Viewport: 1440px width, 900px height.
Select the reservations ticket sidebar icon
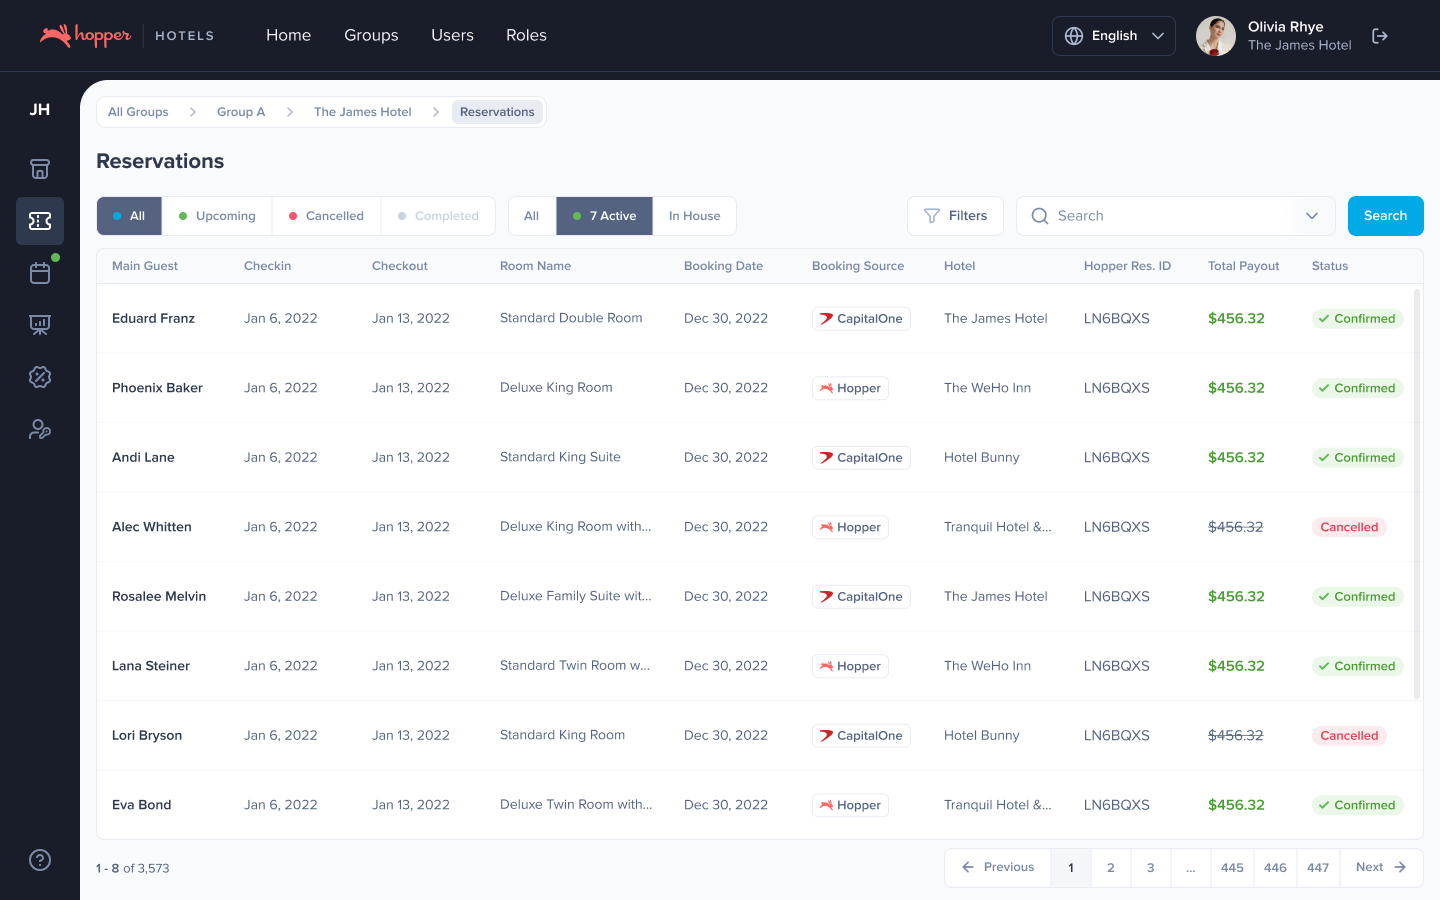click(40, 221)
